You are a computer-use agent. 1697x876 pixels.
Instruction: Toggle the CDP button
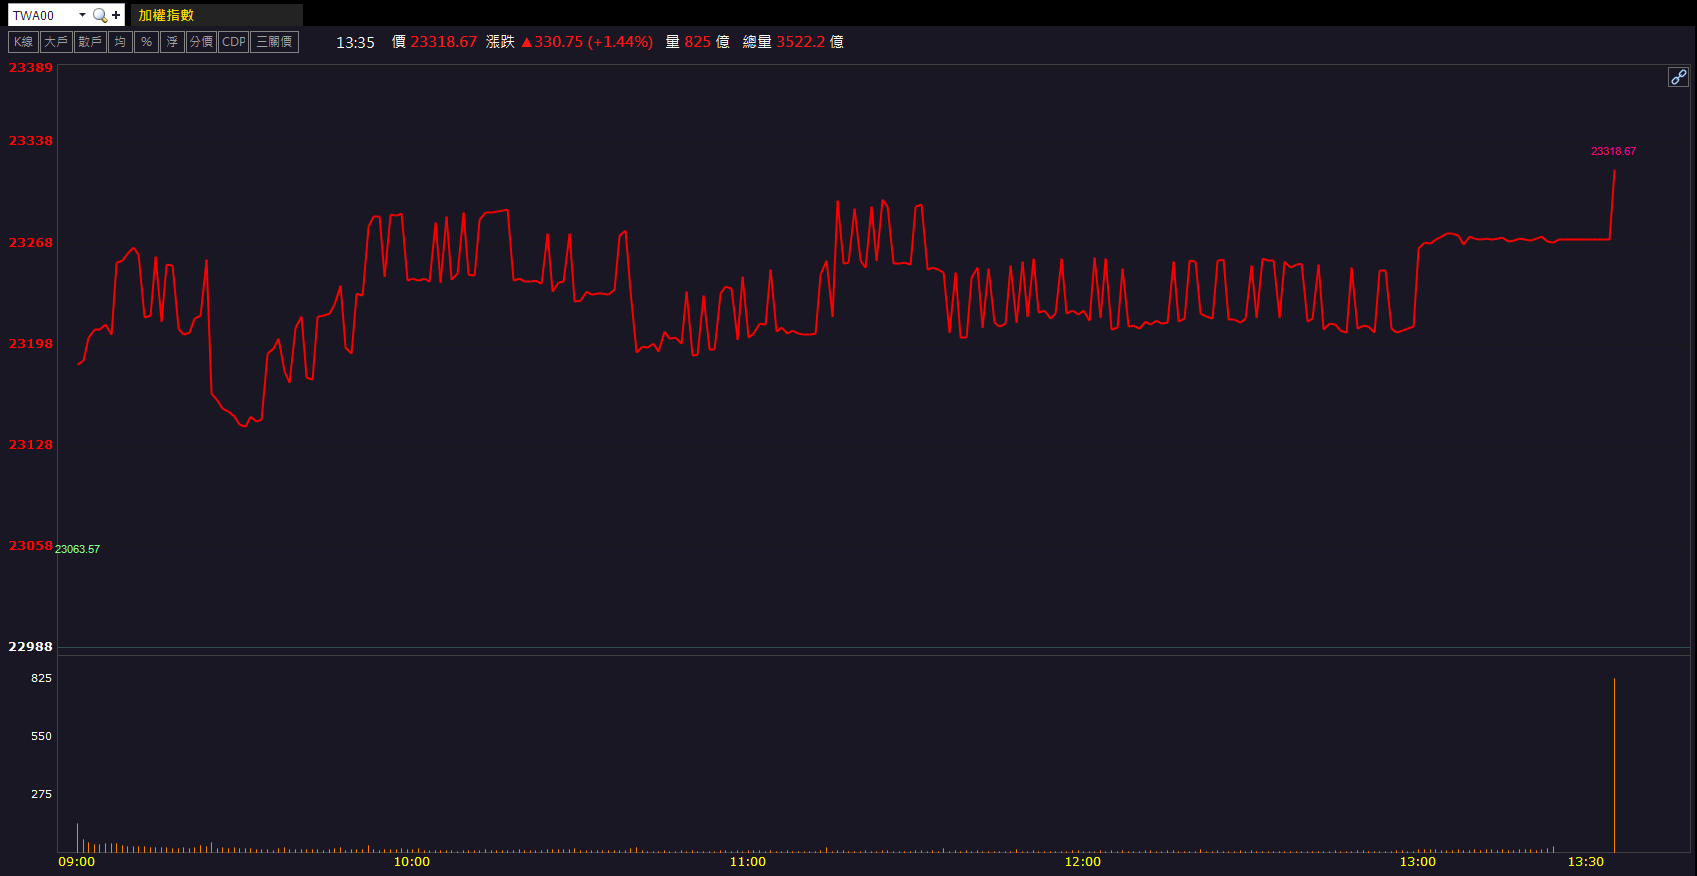(x=233, y=42)
